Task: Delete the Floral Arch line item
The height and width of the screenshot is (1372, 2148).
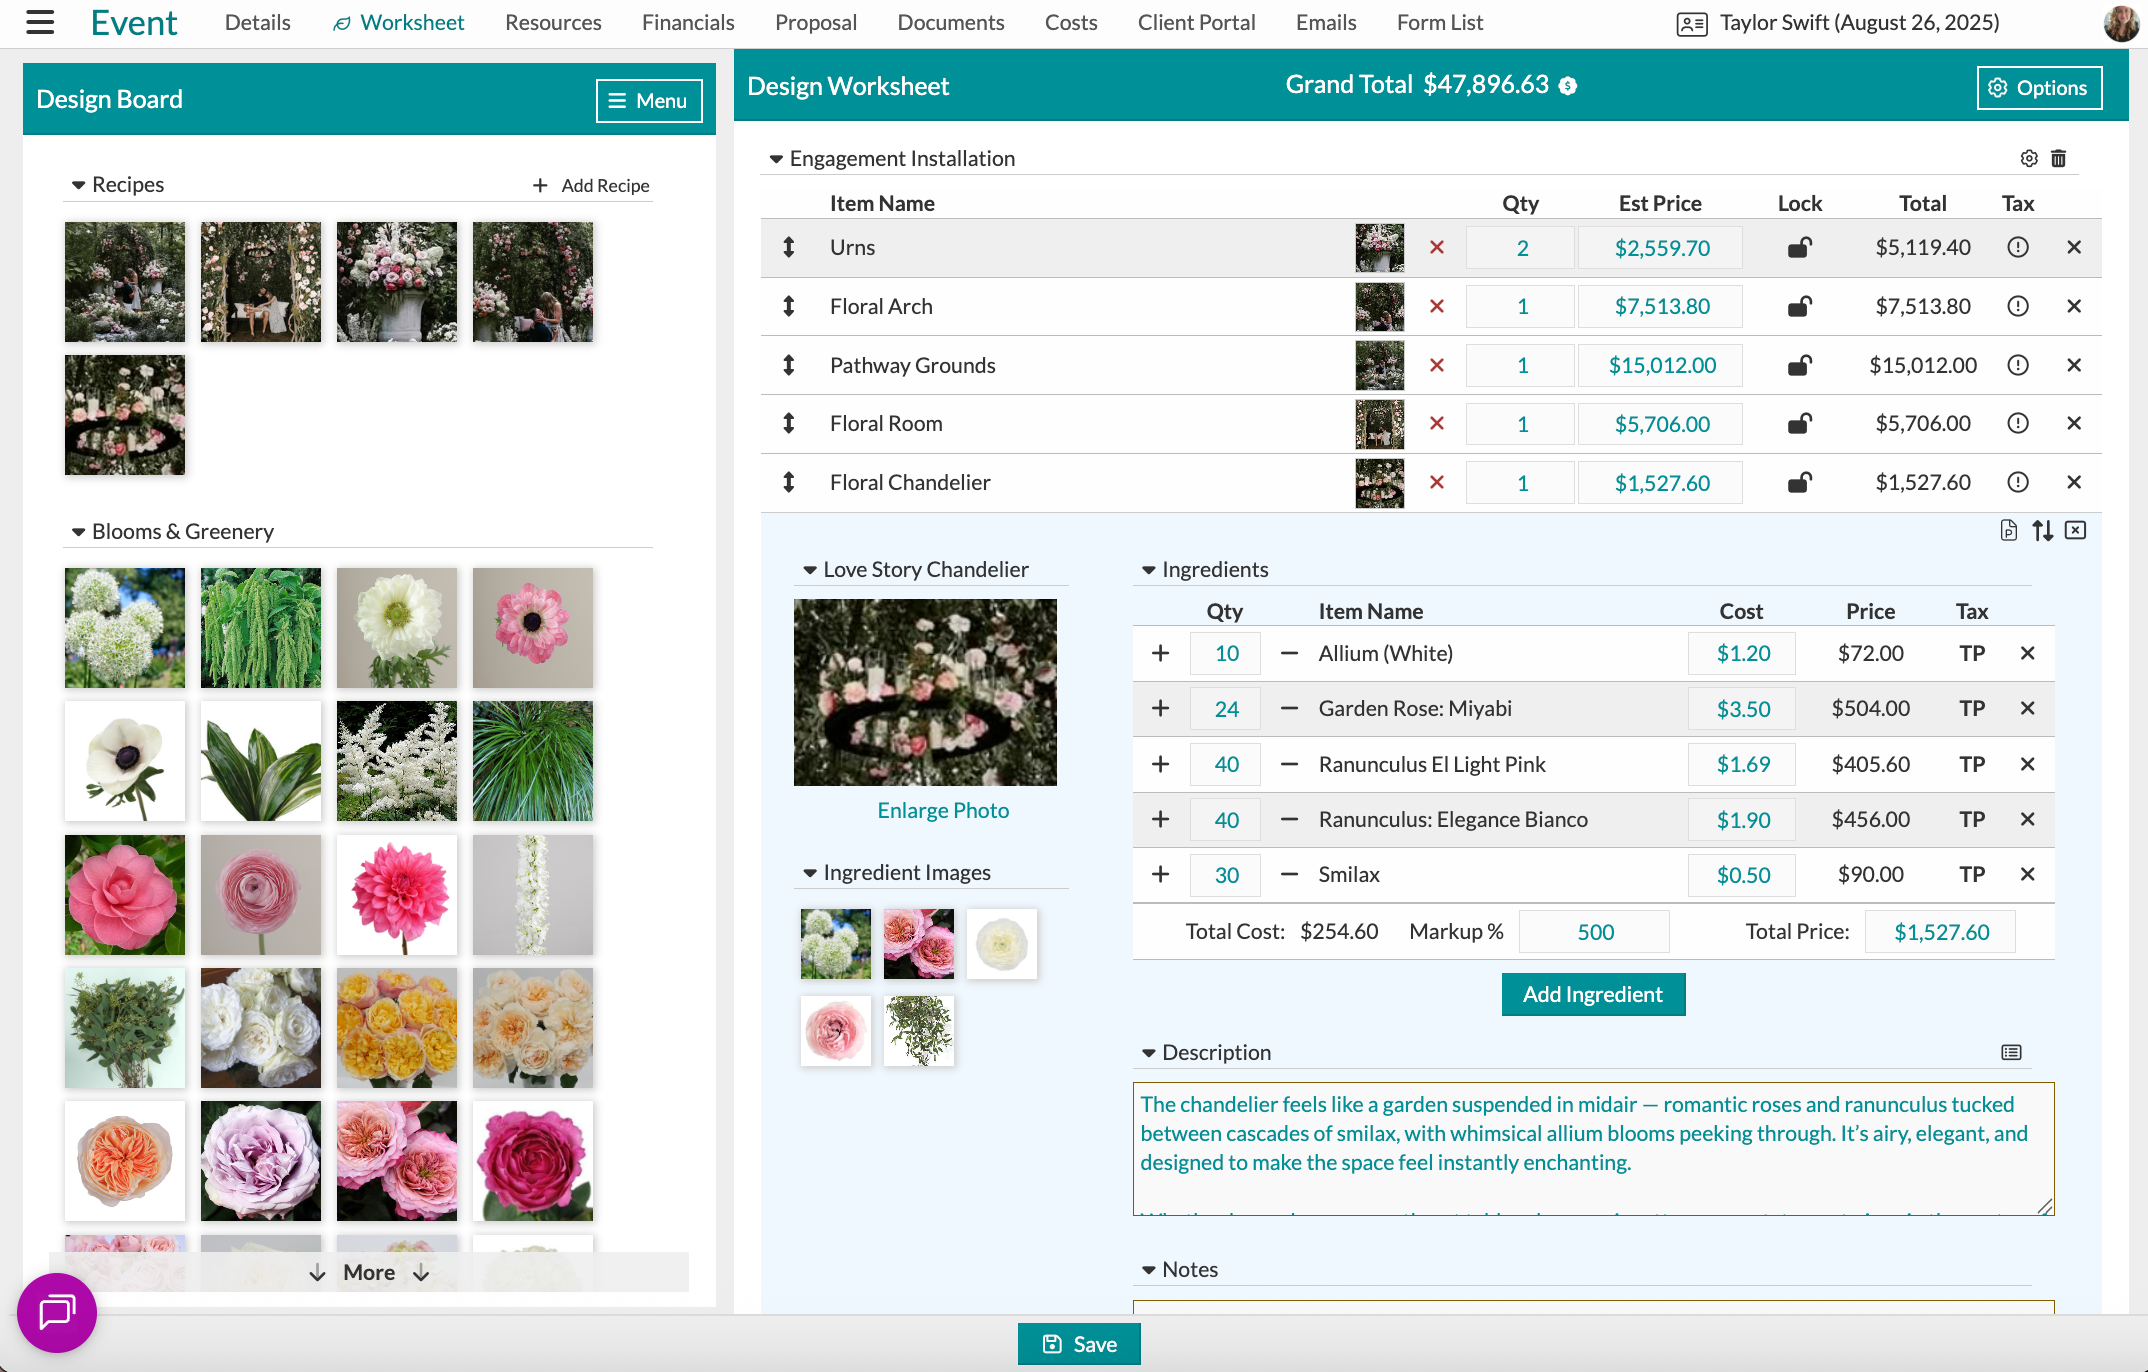Action: pyautogui.click(x=2074, y=306)
